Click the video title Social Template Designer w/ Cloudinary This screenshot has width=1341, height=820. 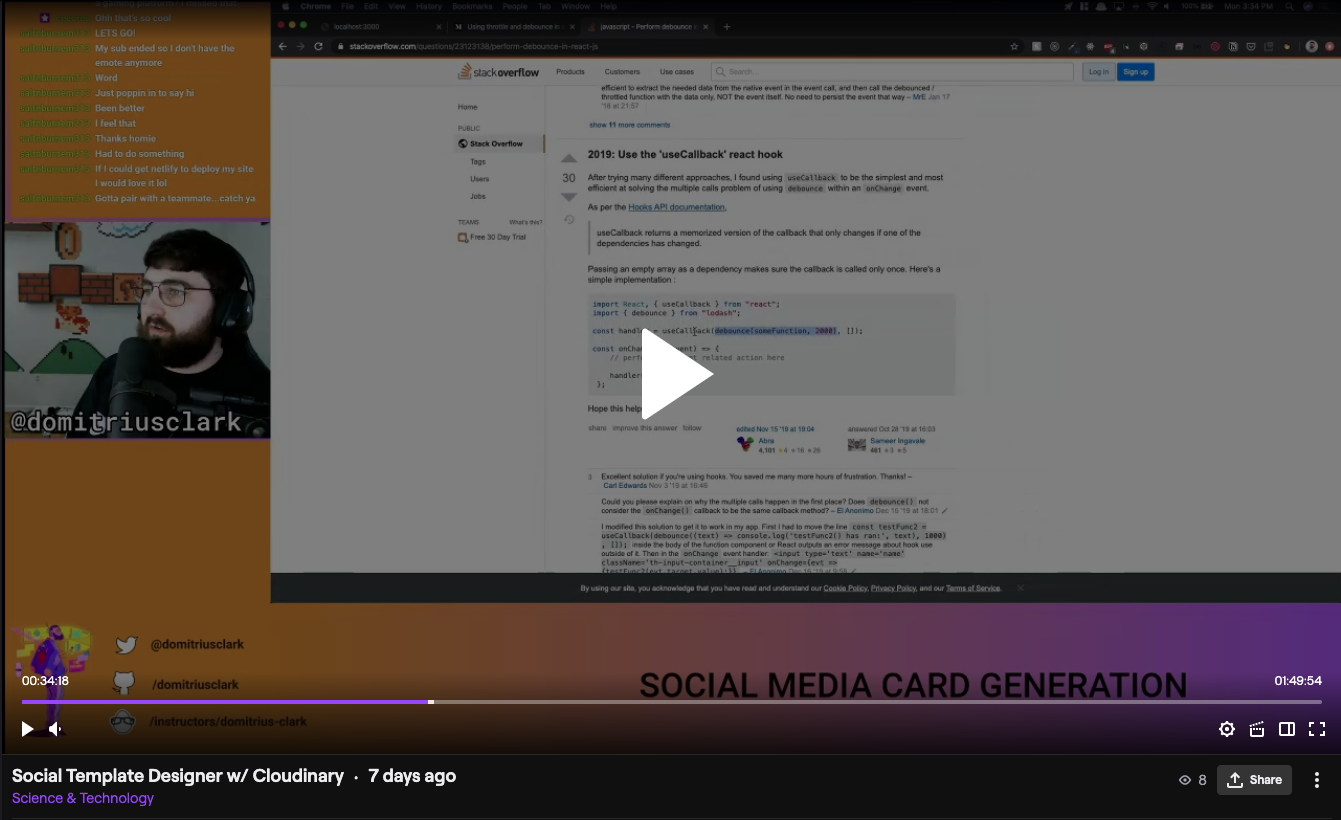coord(178,776)
